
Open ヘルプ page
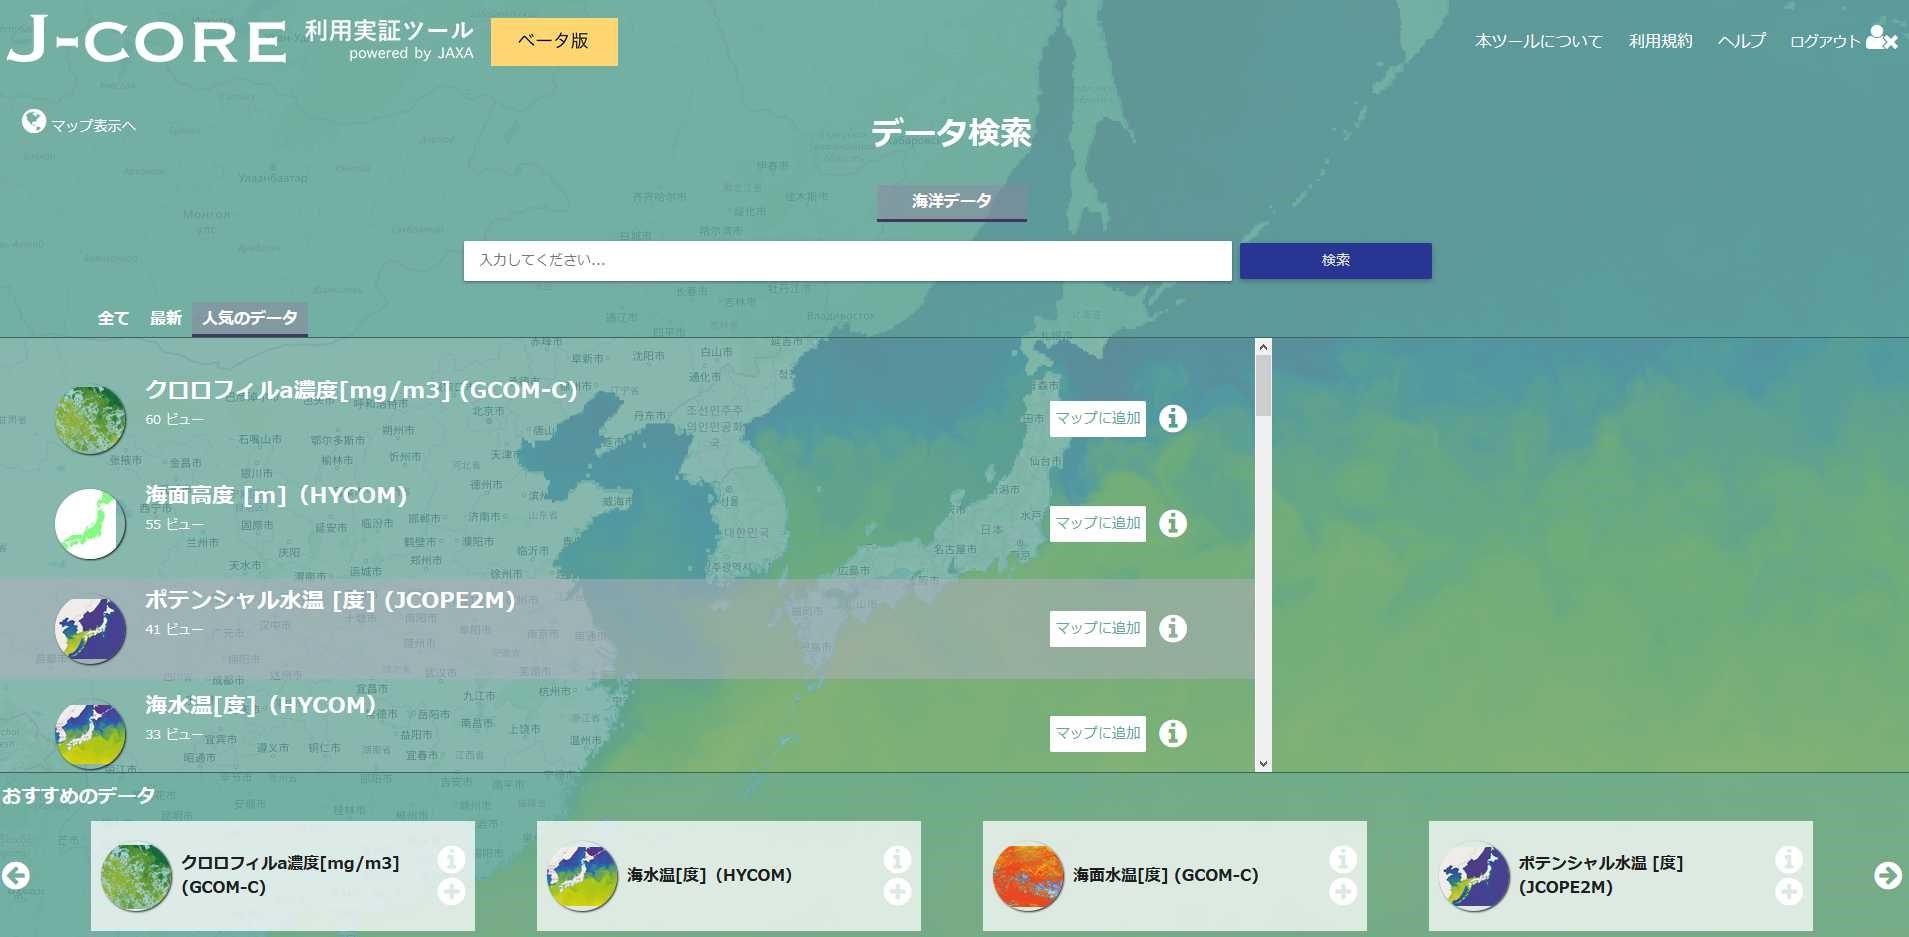pos(1742,41)
